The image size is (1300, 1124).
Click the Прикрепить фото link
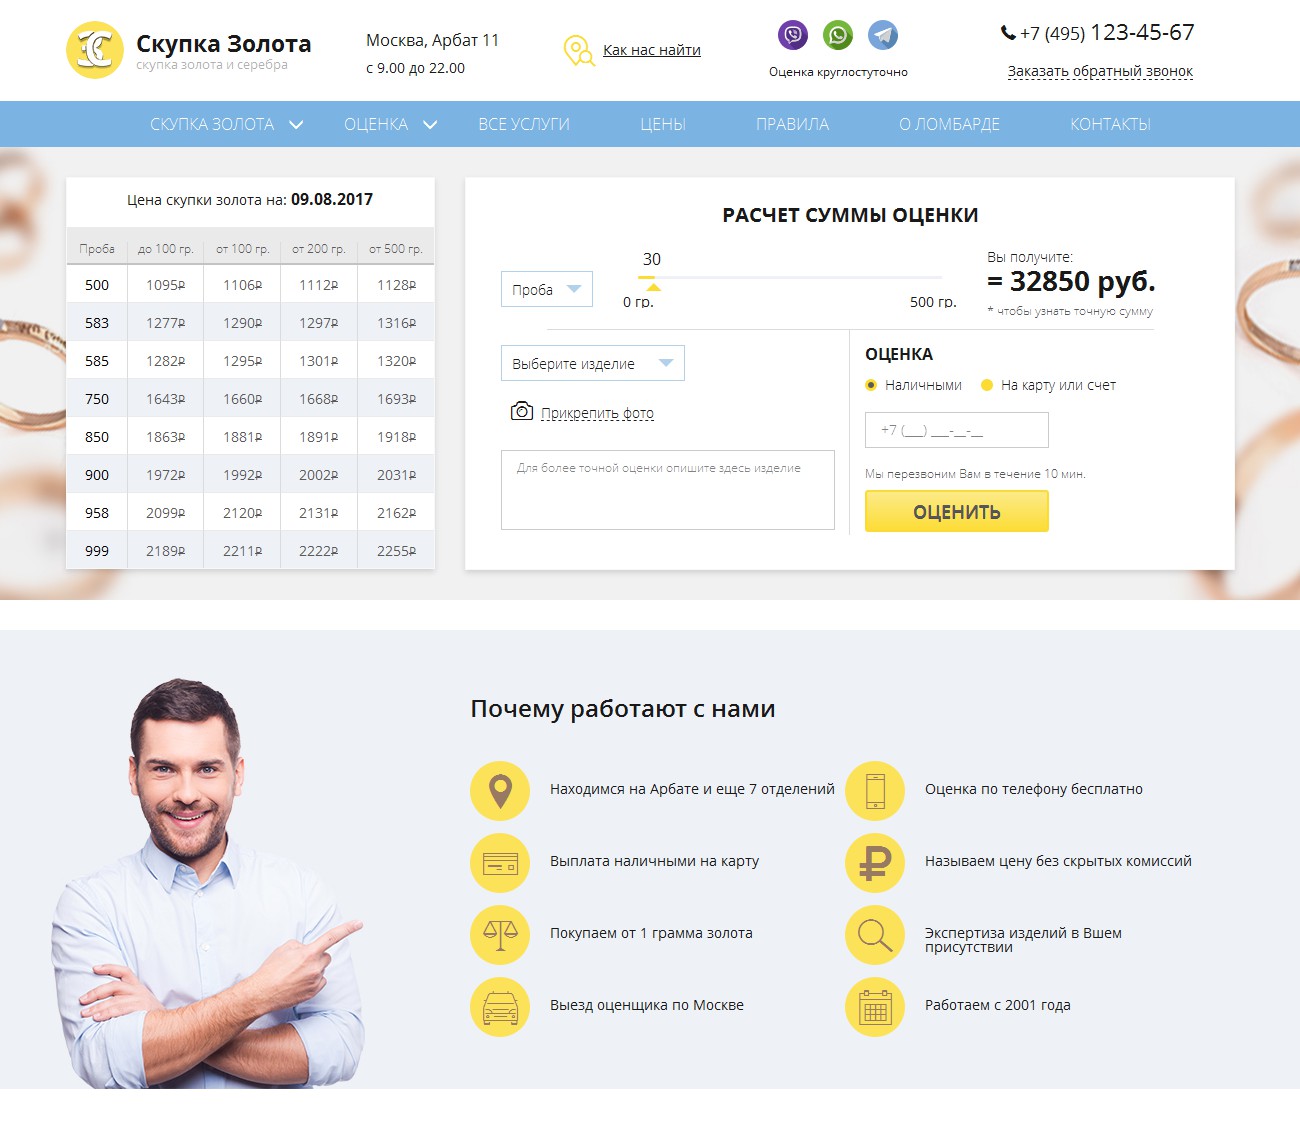pos(597,413)
